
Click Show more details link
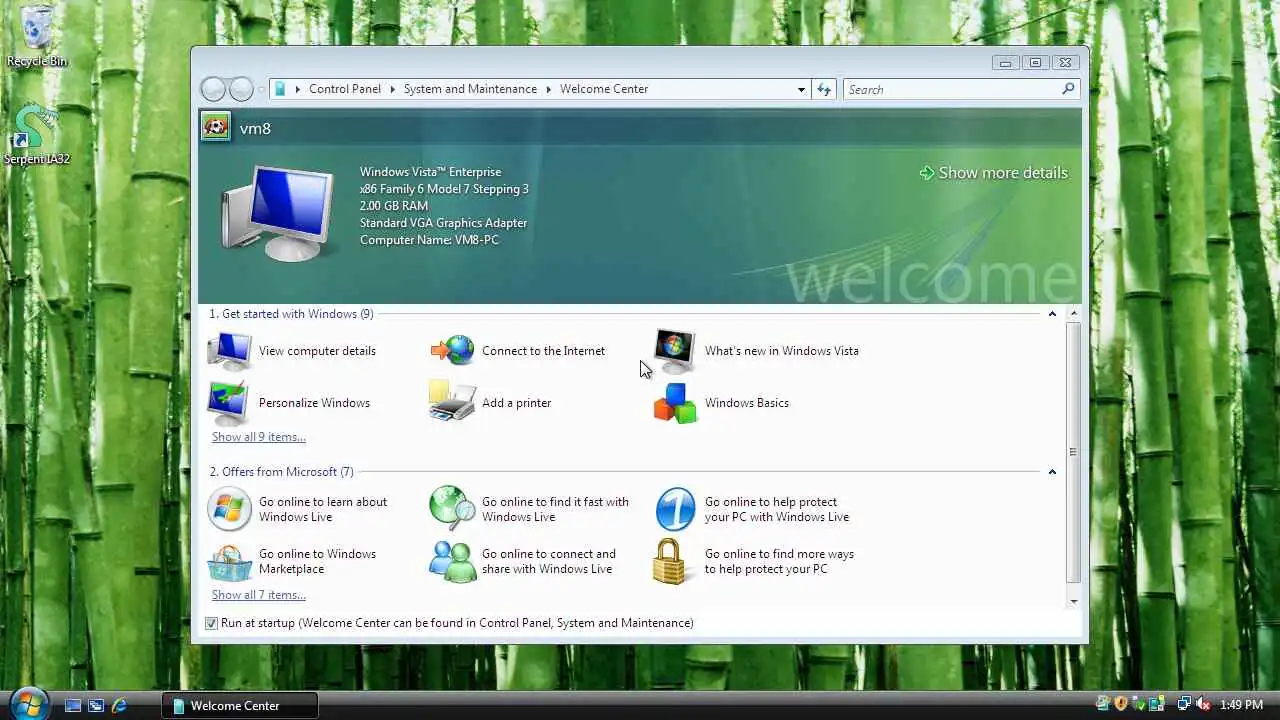pos(994,173)
